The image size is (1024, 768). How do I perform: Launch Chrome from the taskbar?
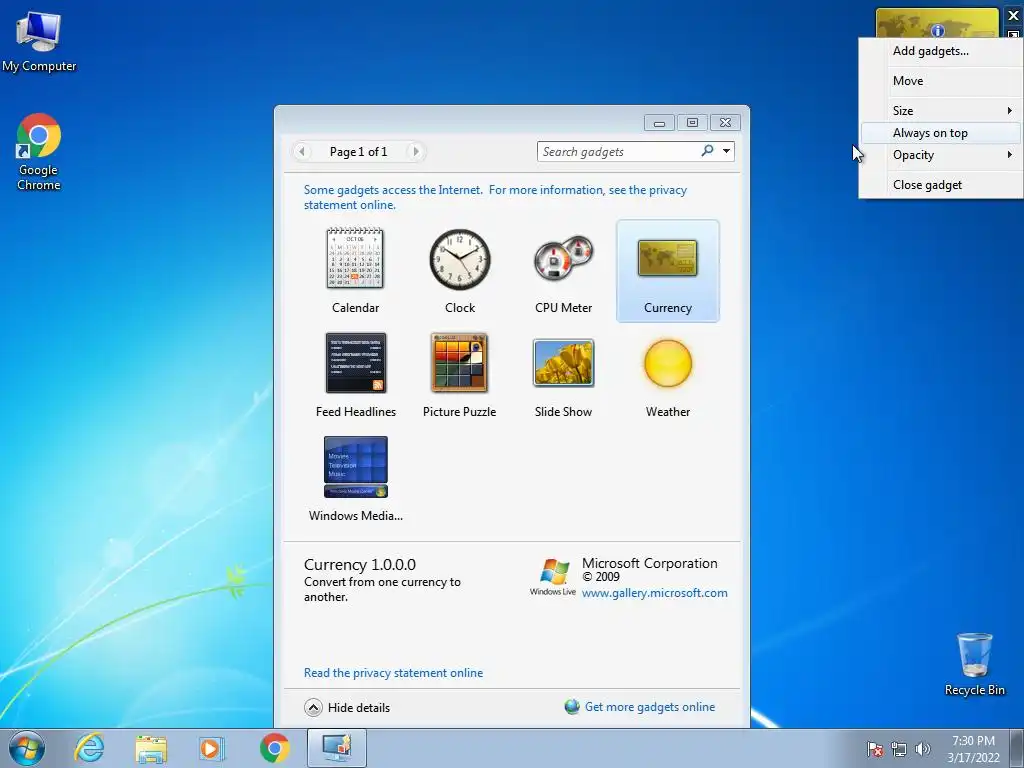(x=275, y=748)
